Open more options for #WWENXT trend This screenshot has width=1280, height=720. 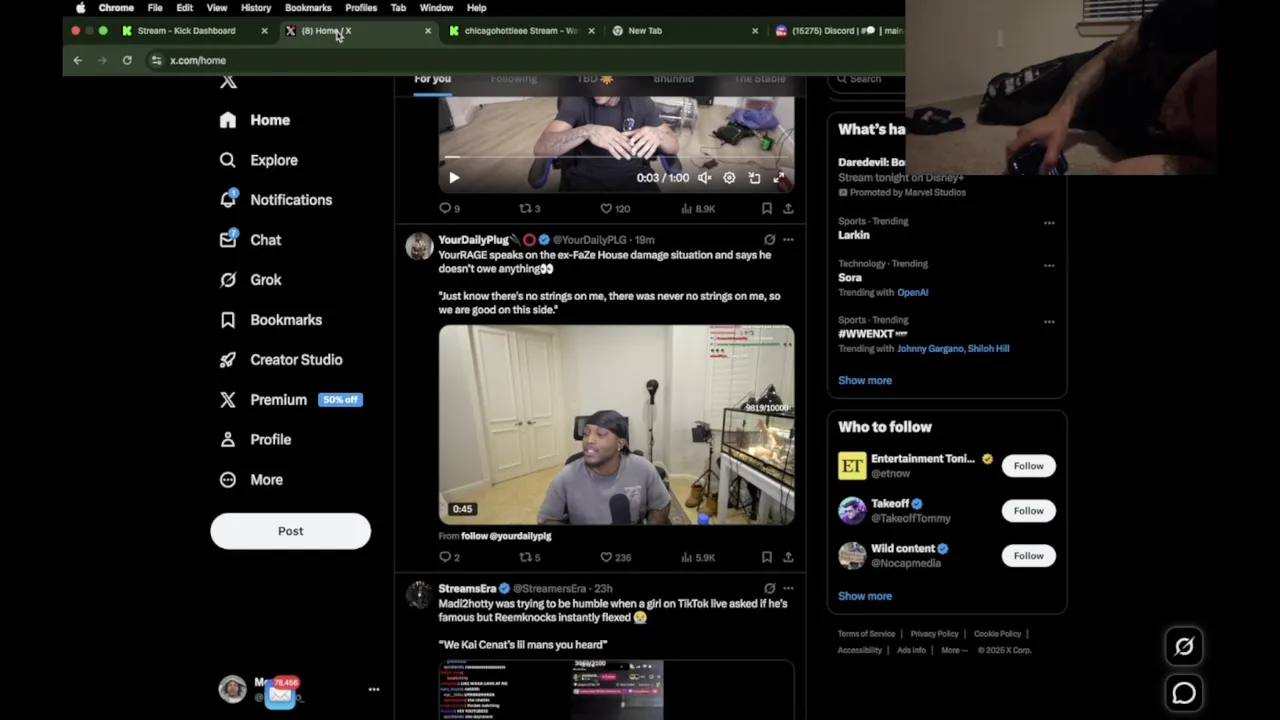coord(1049,322)
